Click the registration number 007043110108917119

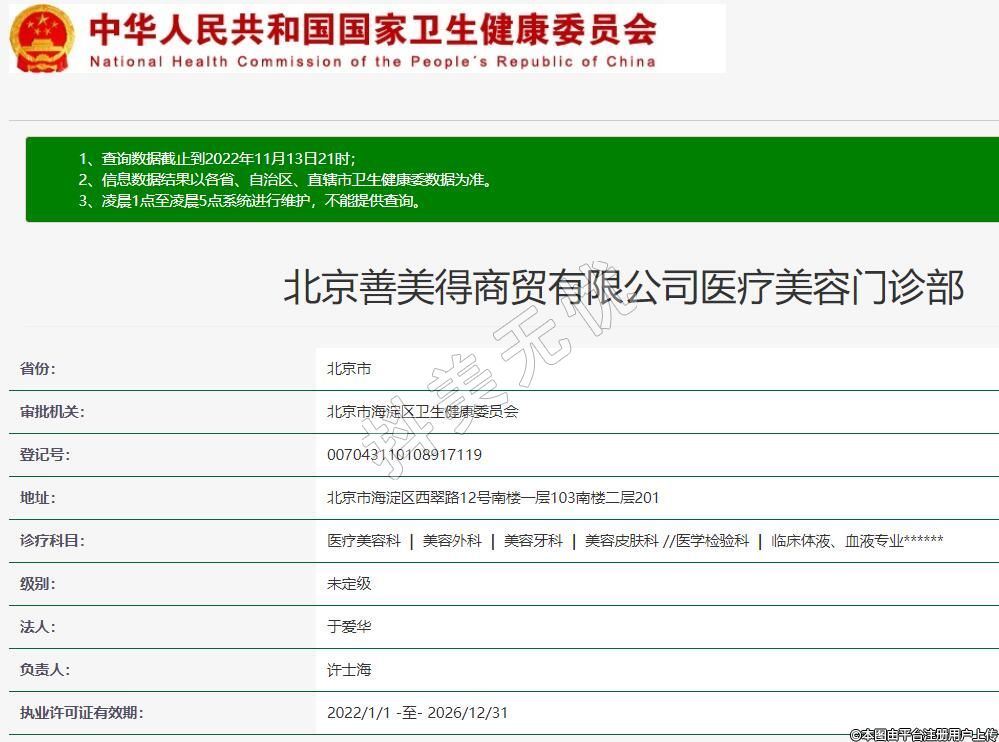404,454
